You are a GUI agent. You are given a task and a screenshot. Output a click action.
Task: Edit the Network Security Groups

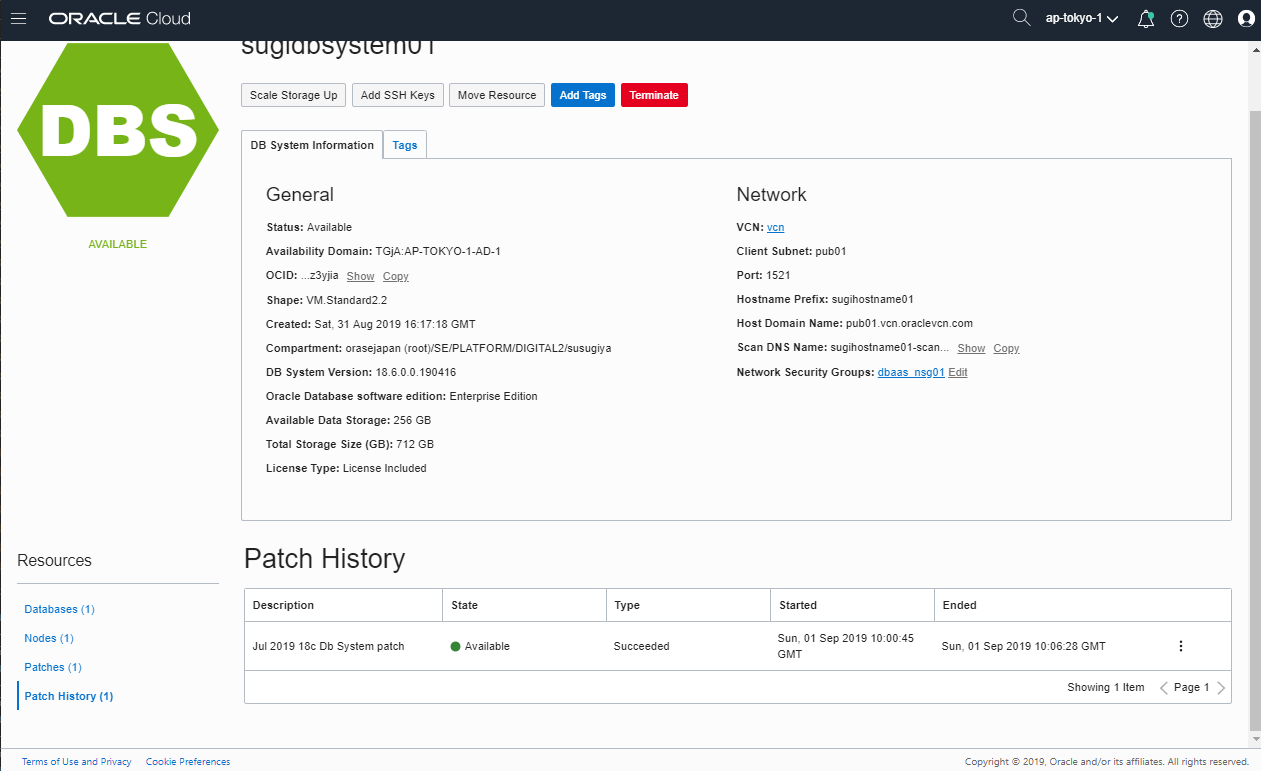pos(958,372)
